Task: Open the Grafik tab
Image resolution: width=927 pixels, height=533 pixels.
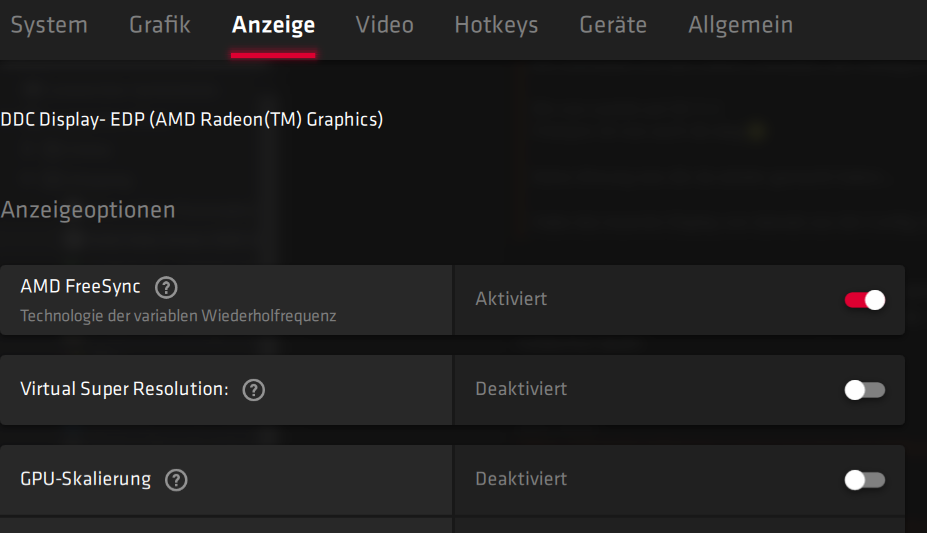Action: tap(160, 25)
